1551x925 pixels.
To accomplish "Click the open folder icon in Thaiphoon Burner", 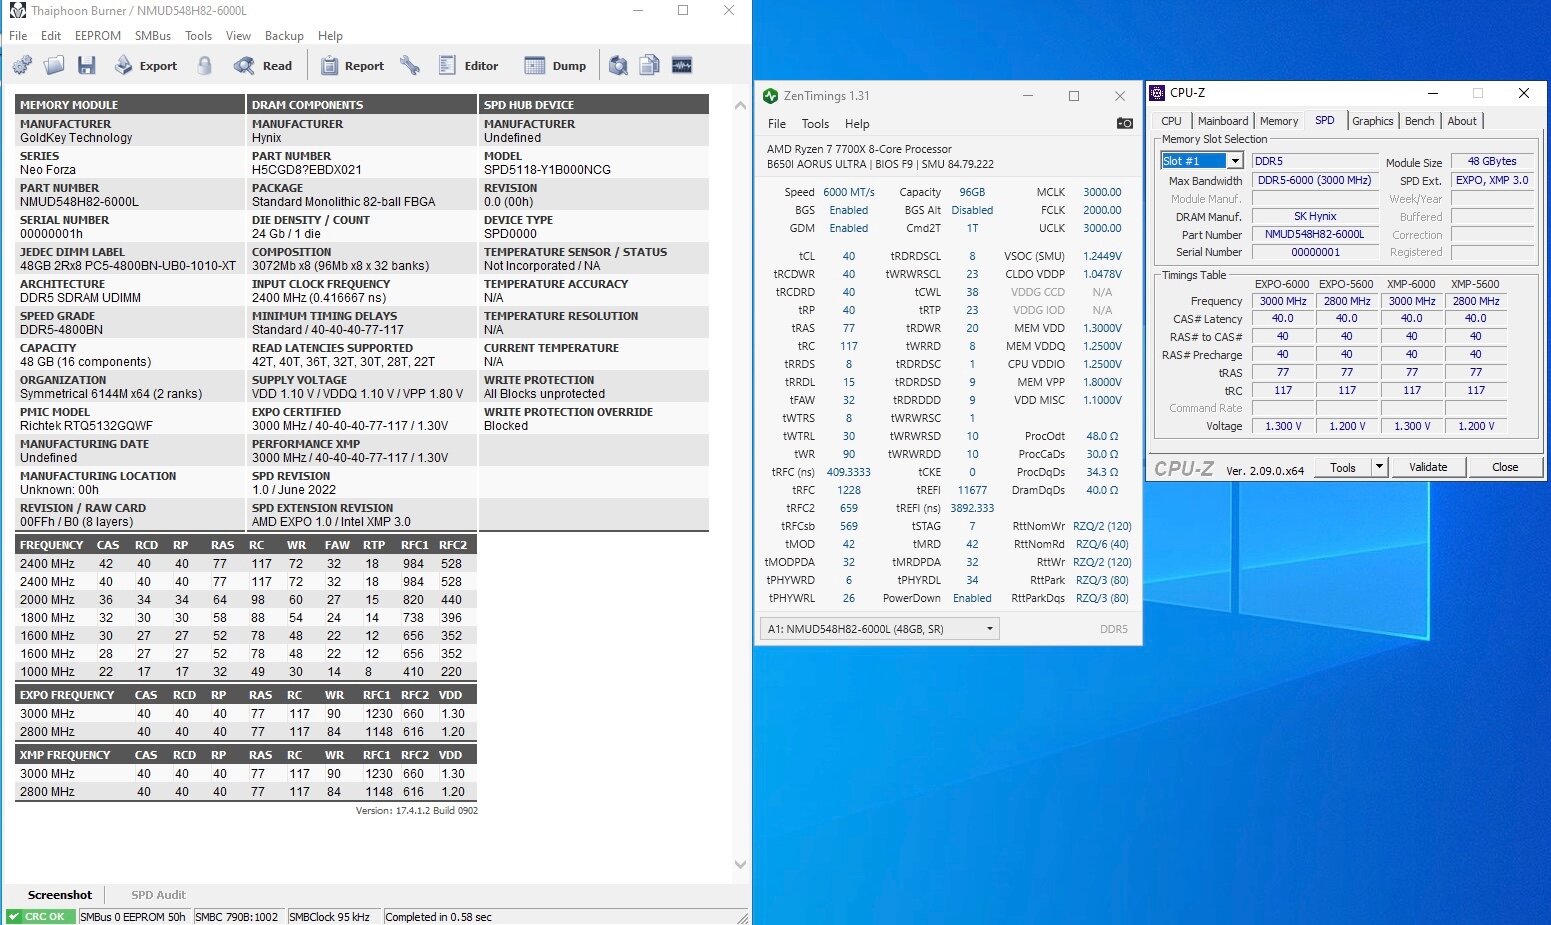I will tap(54, 66).
